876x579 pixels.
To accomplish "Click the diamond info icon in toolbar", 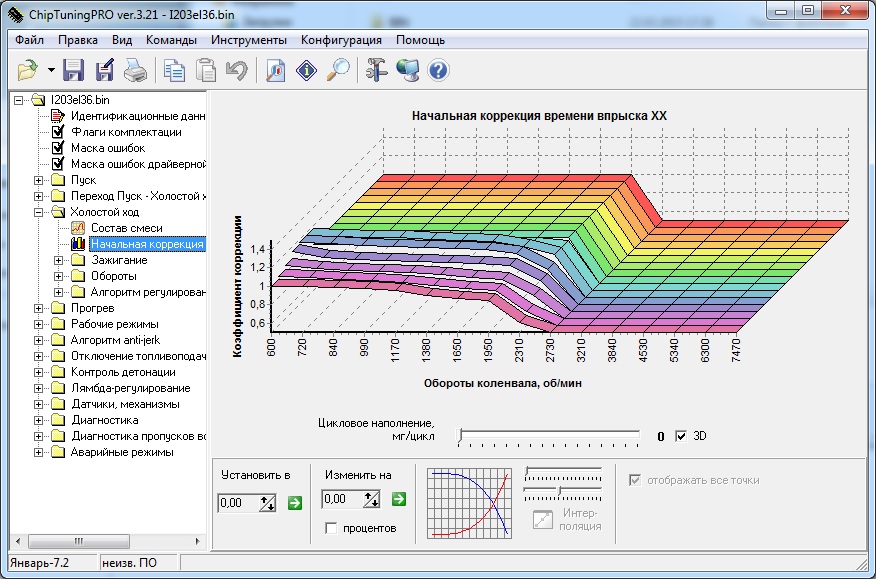I will coord(308,70).
